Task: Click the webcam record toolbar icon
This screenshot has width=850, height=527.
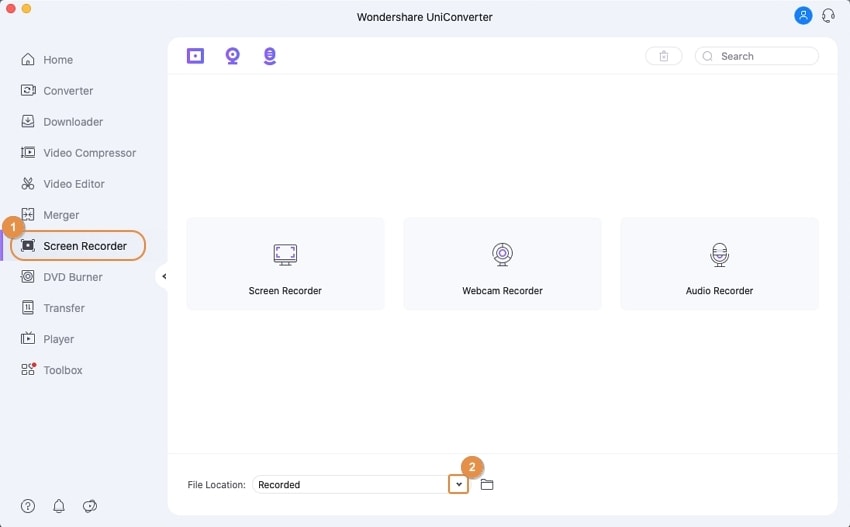Action: pos(233,56)
